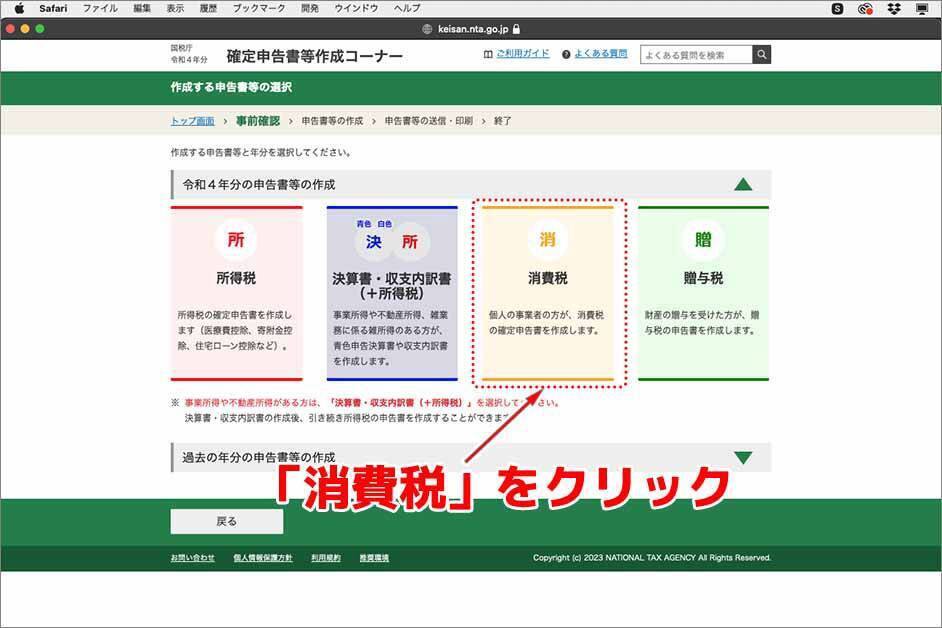Click the green 贈 circle icon
The width and height of the screenshot is (942, 628).
click(703, 240)
